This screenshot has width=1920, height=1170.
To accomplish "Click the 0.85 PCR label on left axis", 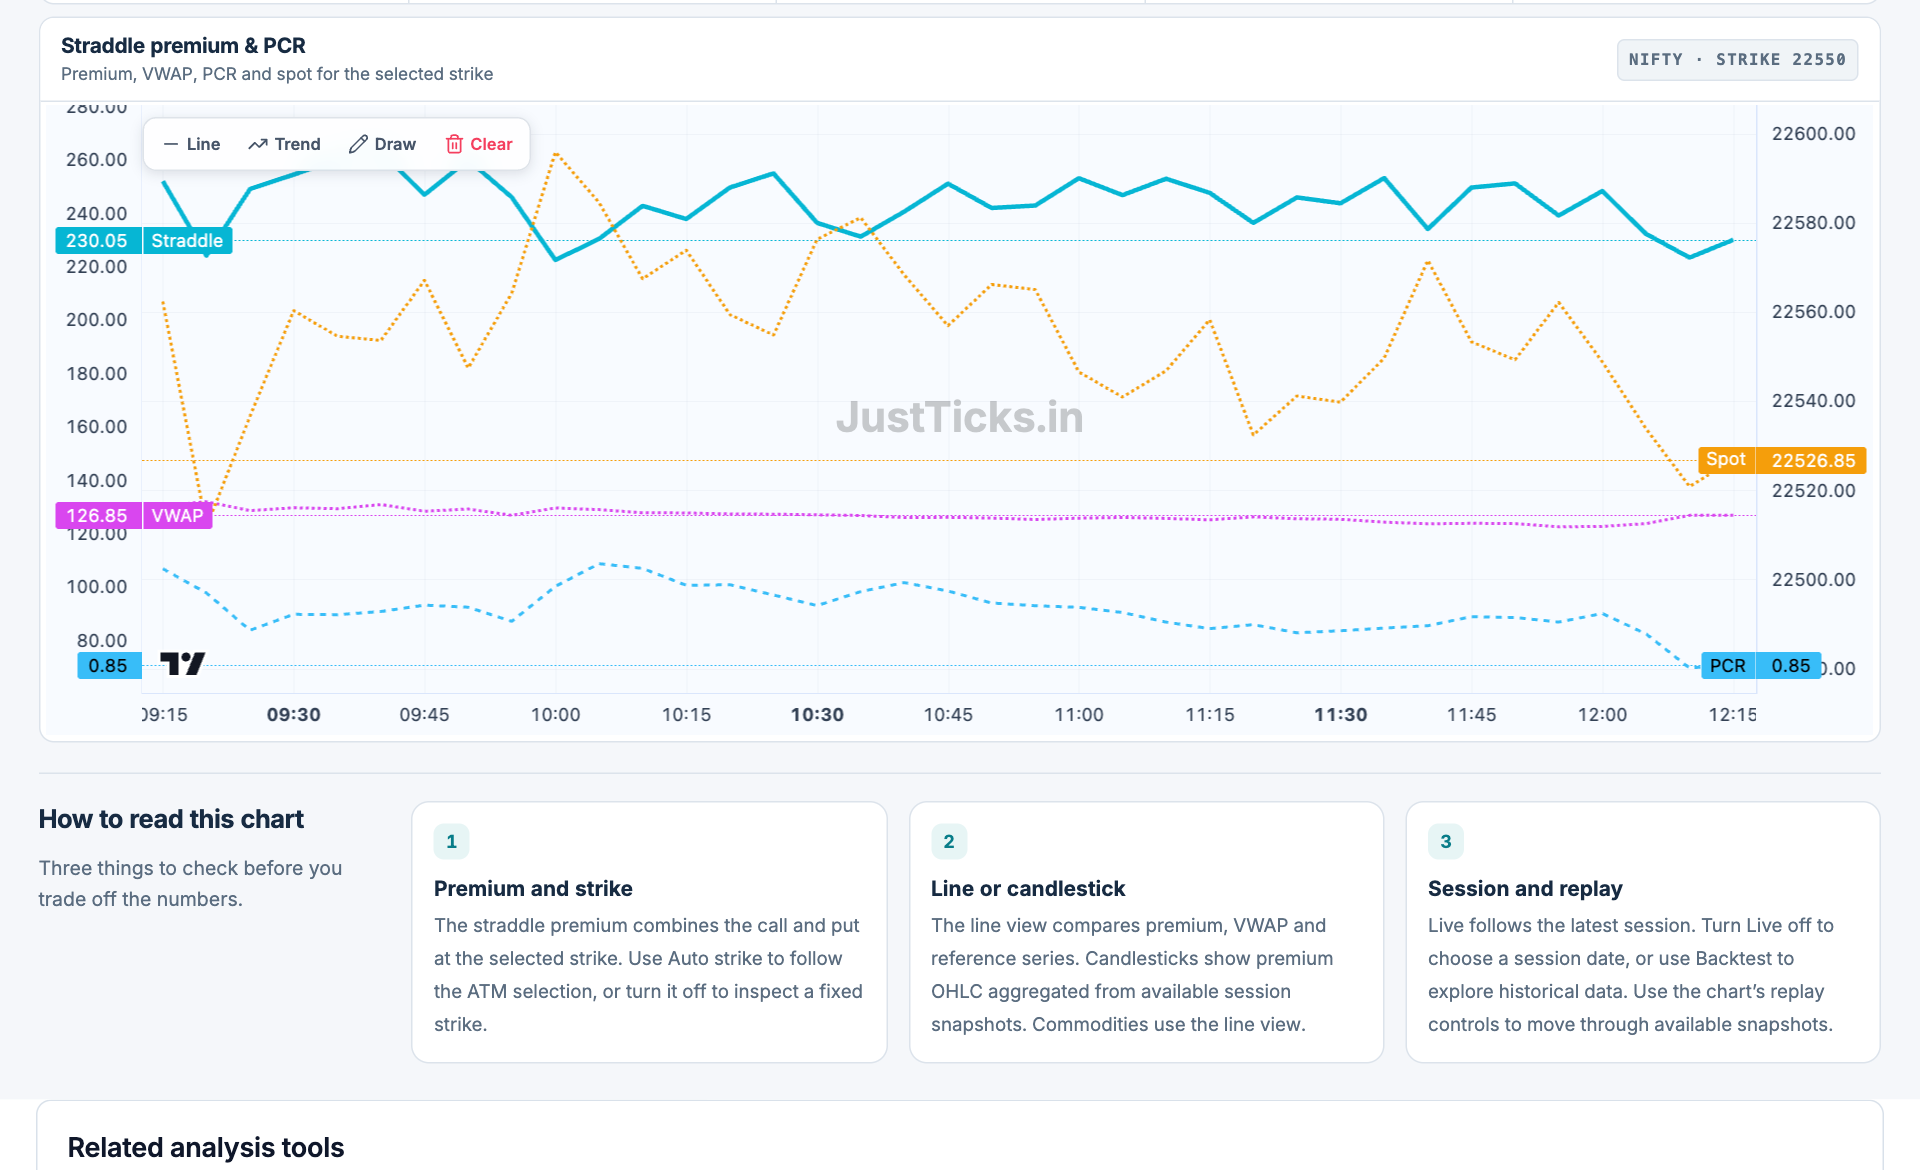I will click(x=108, y=666).
